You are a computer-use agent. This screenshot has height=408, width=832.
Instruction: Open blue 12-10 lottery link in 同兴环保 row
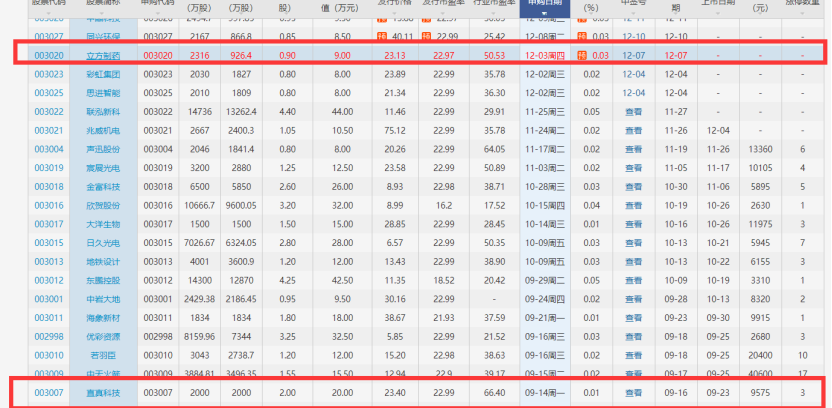[634, 37]
